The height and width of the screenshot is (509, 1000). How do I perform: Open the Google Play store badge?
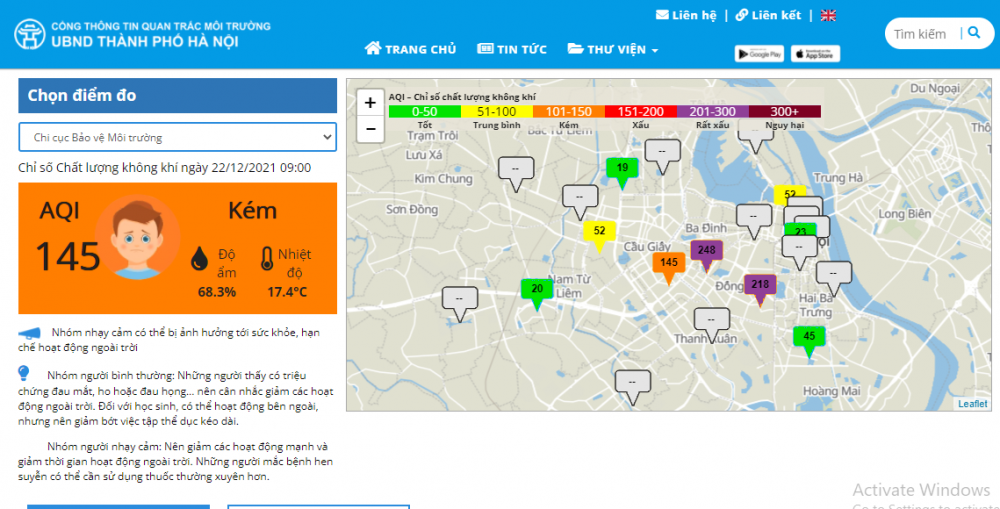pos(759,53)
